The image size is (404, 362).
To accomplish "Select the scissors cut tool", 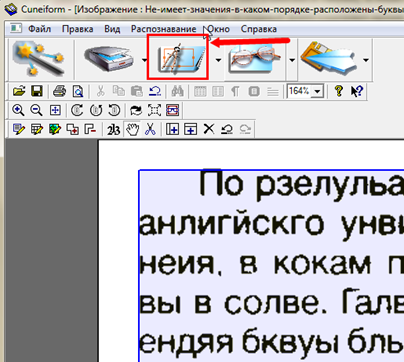I will 150,129.
